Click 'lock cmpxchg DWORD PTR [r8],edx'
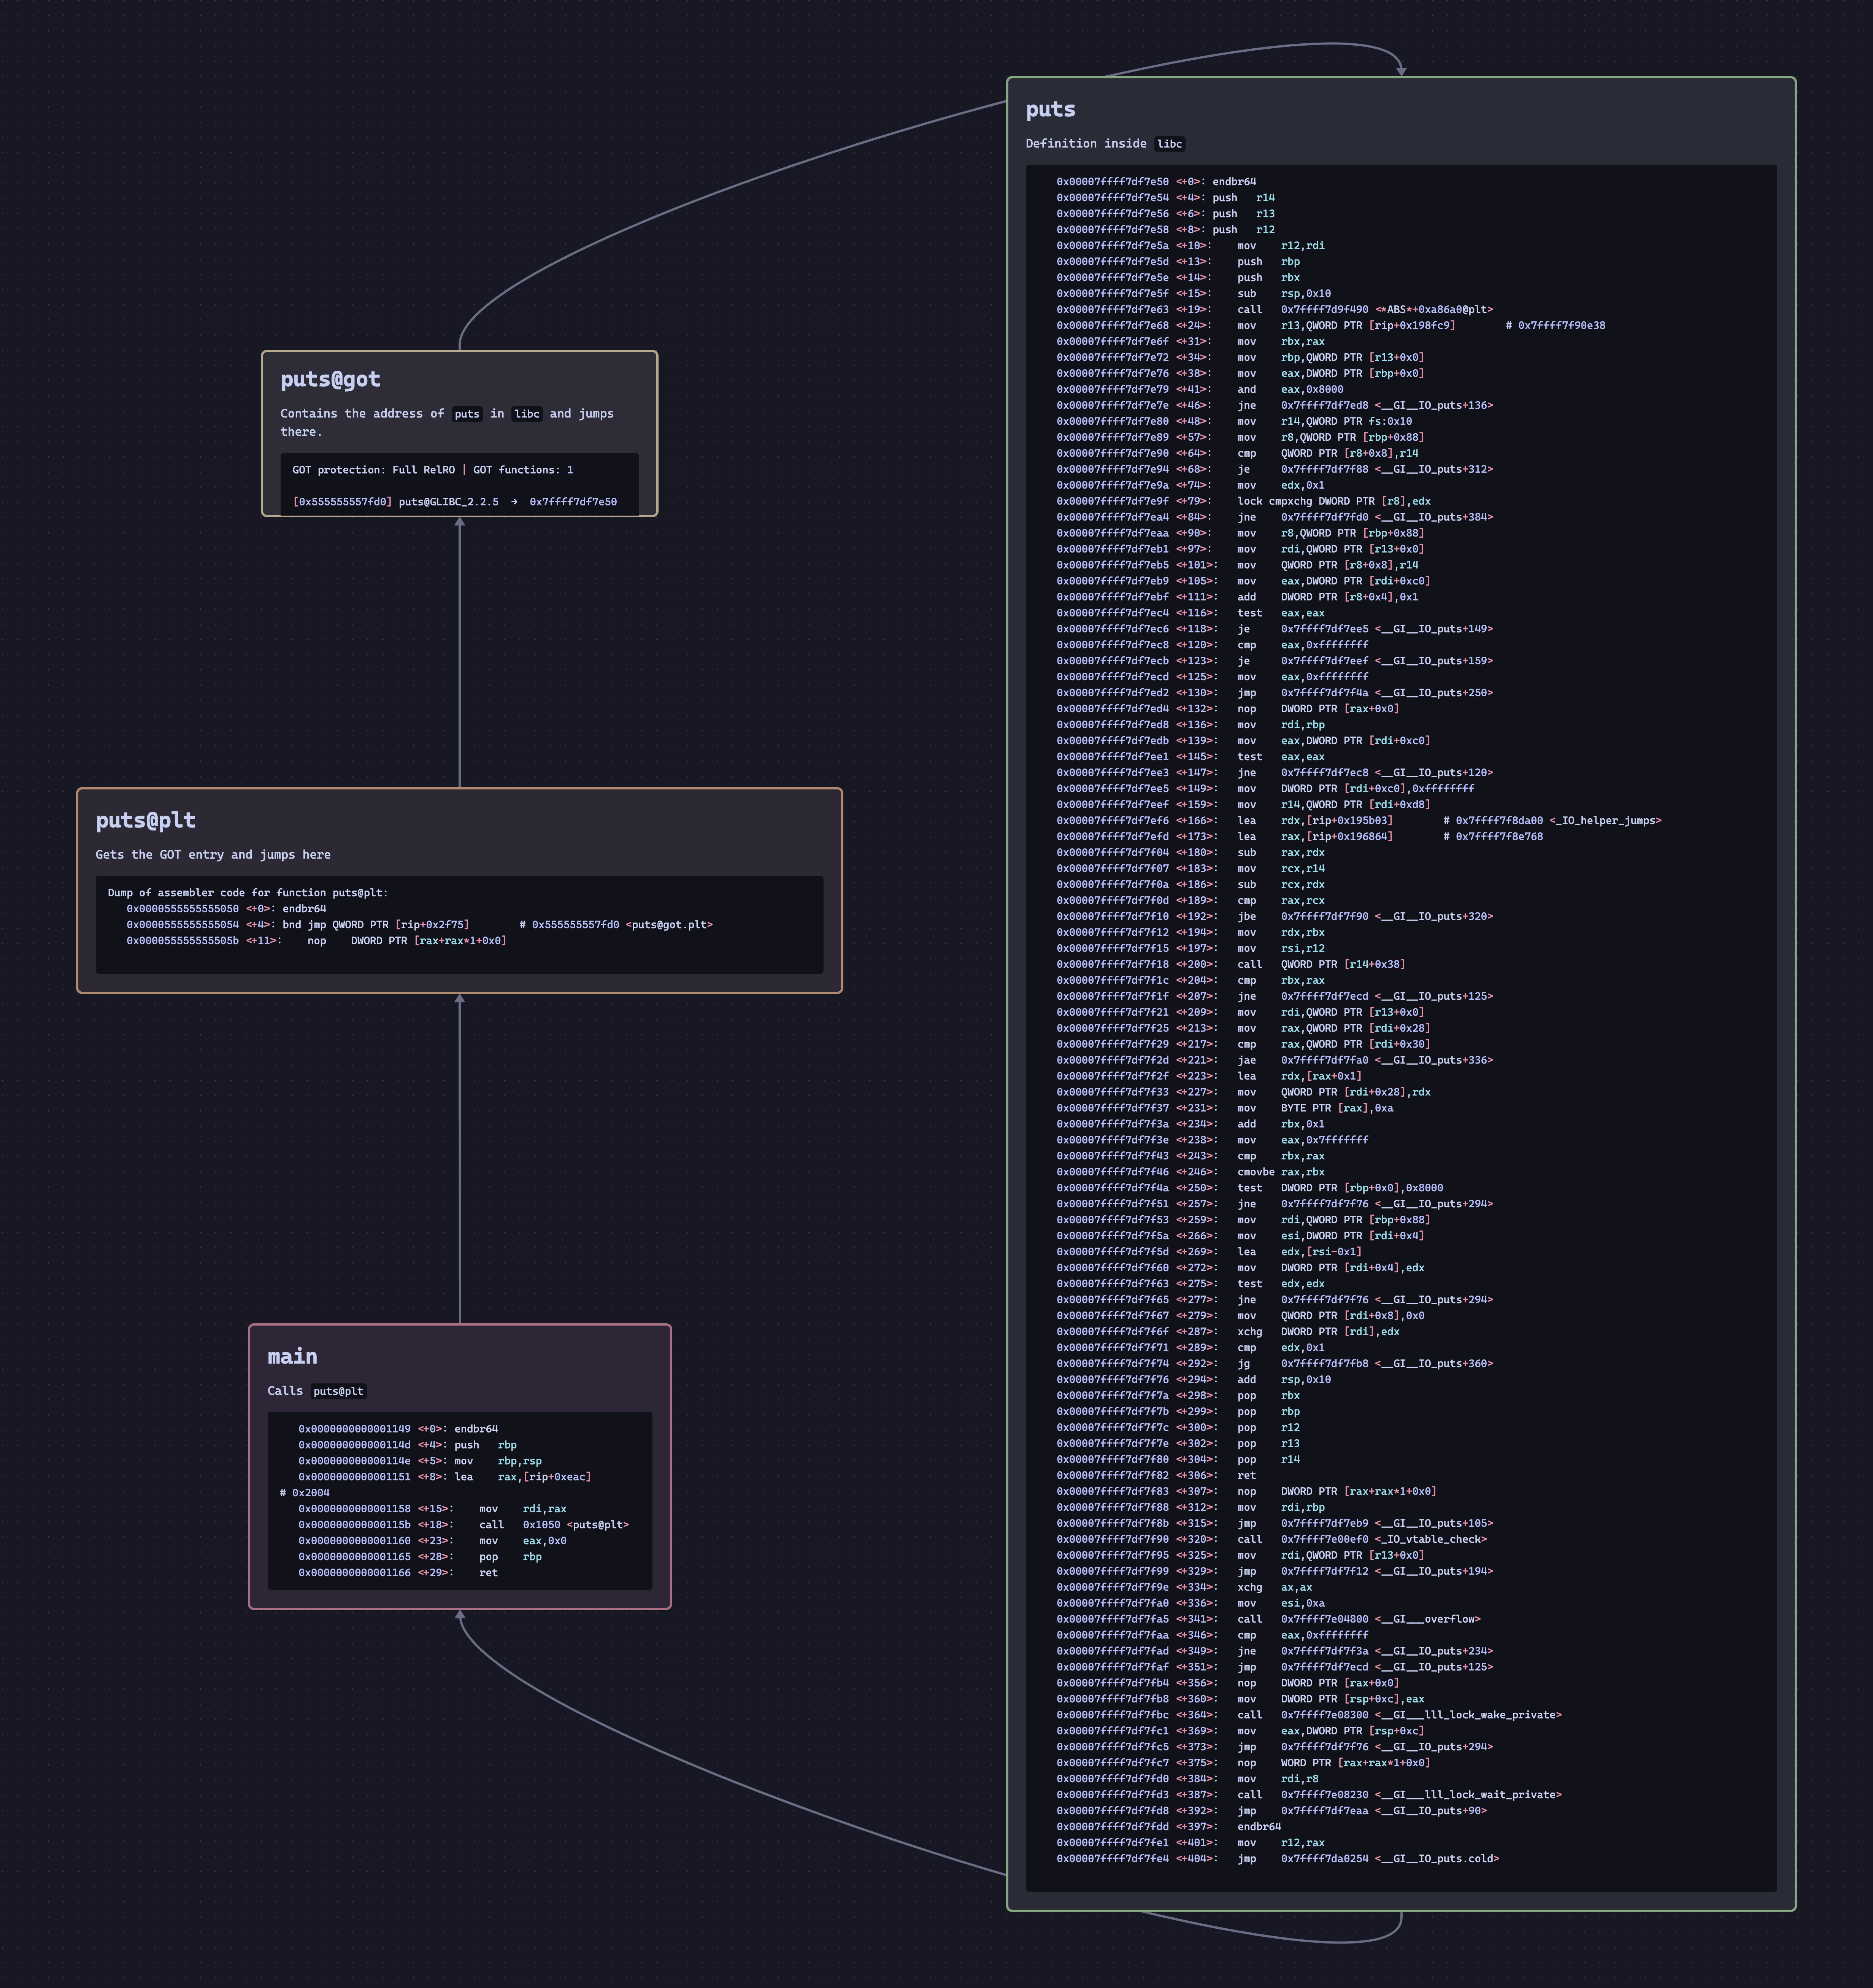The height and width of the screenshot is (1988, 1873). [1334, 502]
